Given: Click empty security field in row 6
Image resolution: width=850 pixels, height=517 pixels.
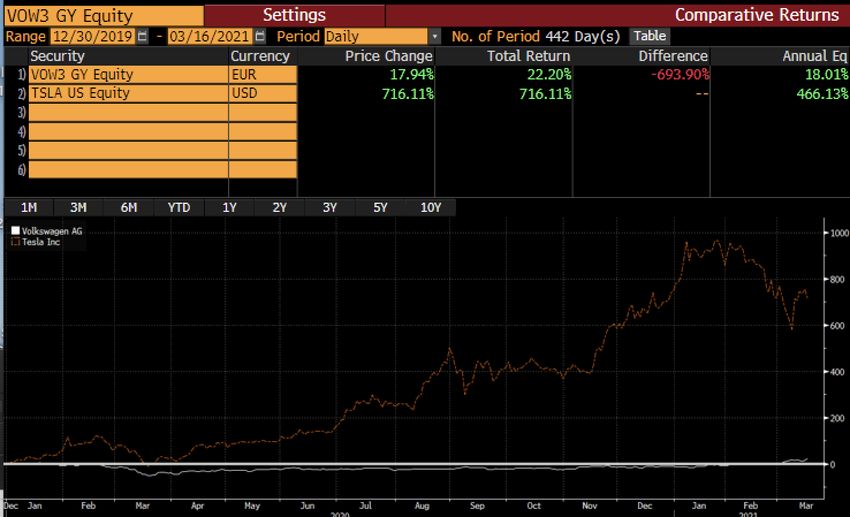Looking at the screenshot, I should point(128,169).
